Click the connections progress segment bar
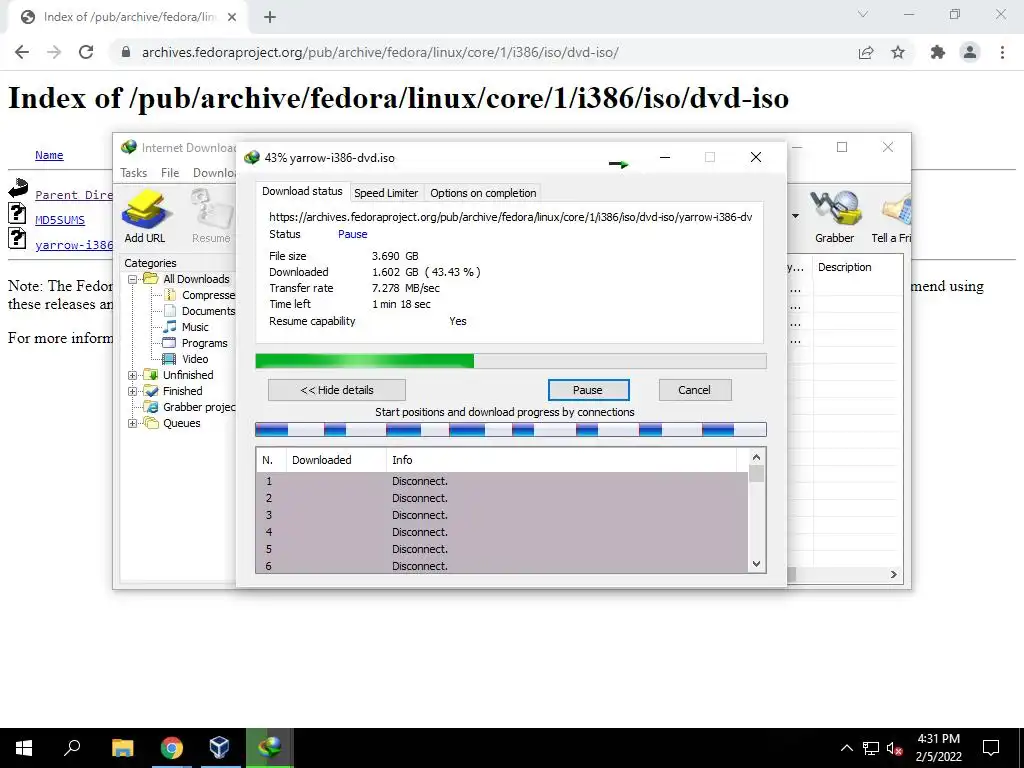 511,429
